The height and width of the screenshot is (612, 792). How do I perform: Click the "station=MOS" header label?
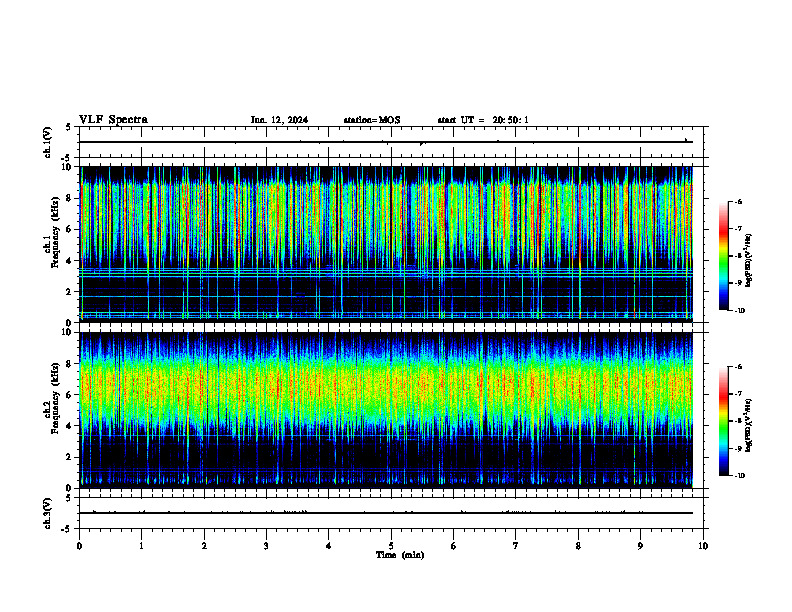[x=372, y=120]
